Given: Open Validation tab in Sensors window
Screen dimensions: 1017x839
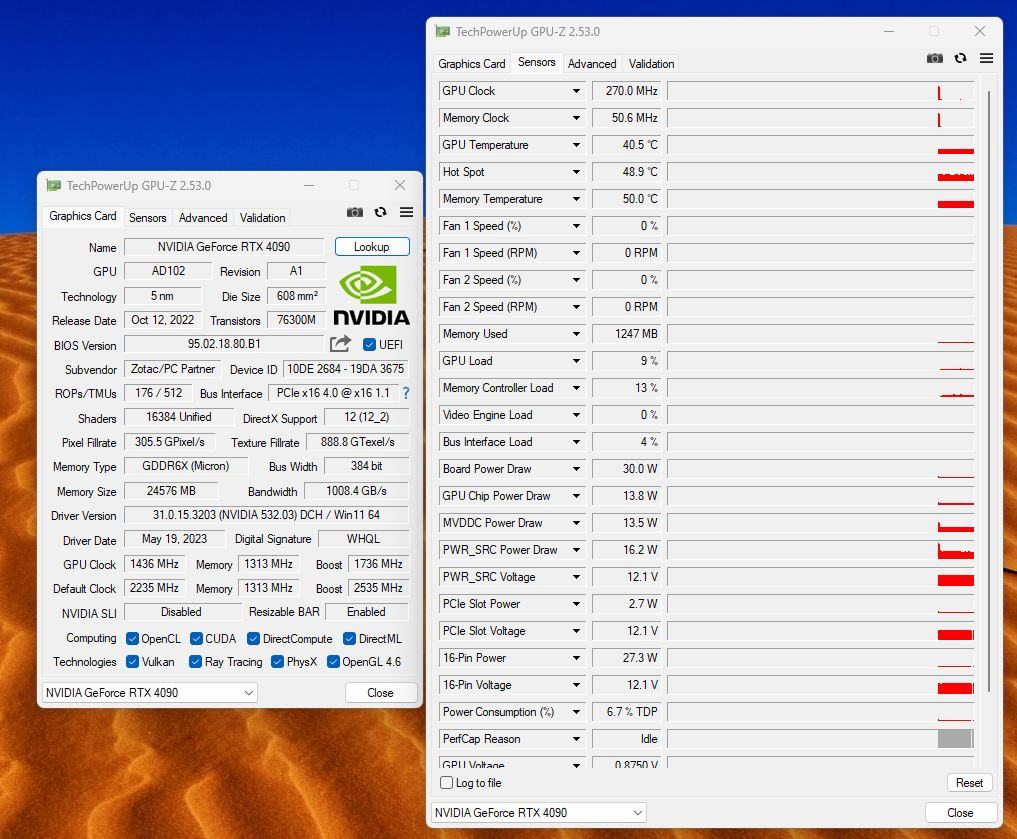Looking at the screenshot, I should click(x=651, y=64).
